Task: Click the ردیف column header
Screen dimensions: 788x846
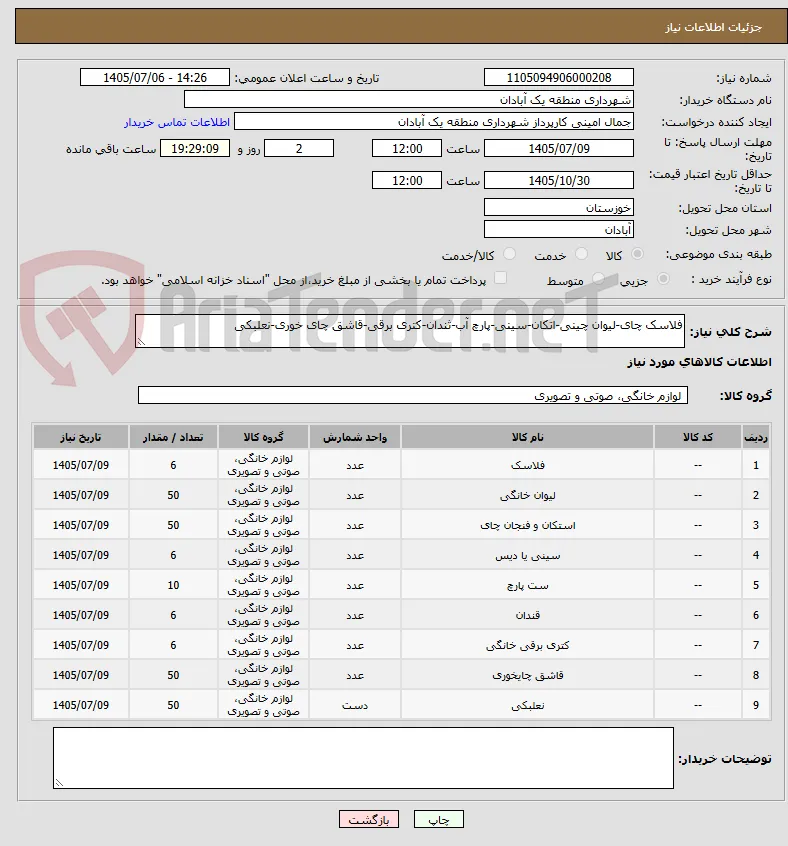Action: pos(756,437)
